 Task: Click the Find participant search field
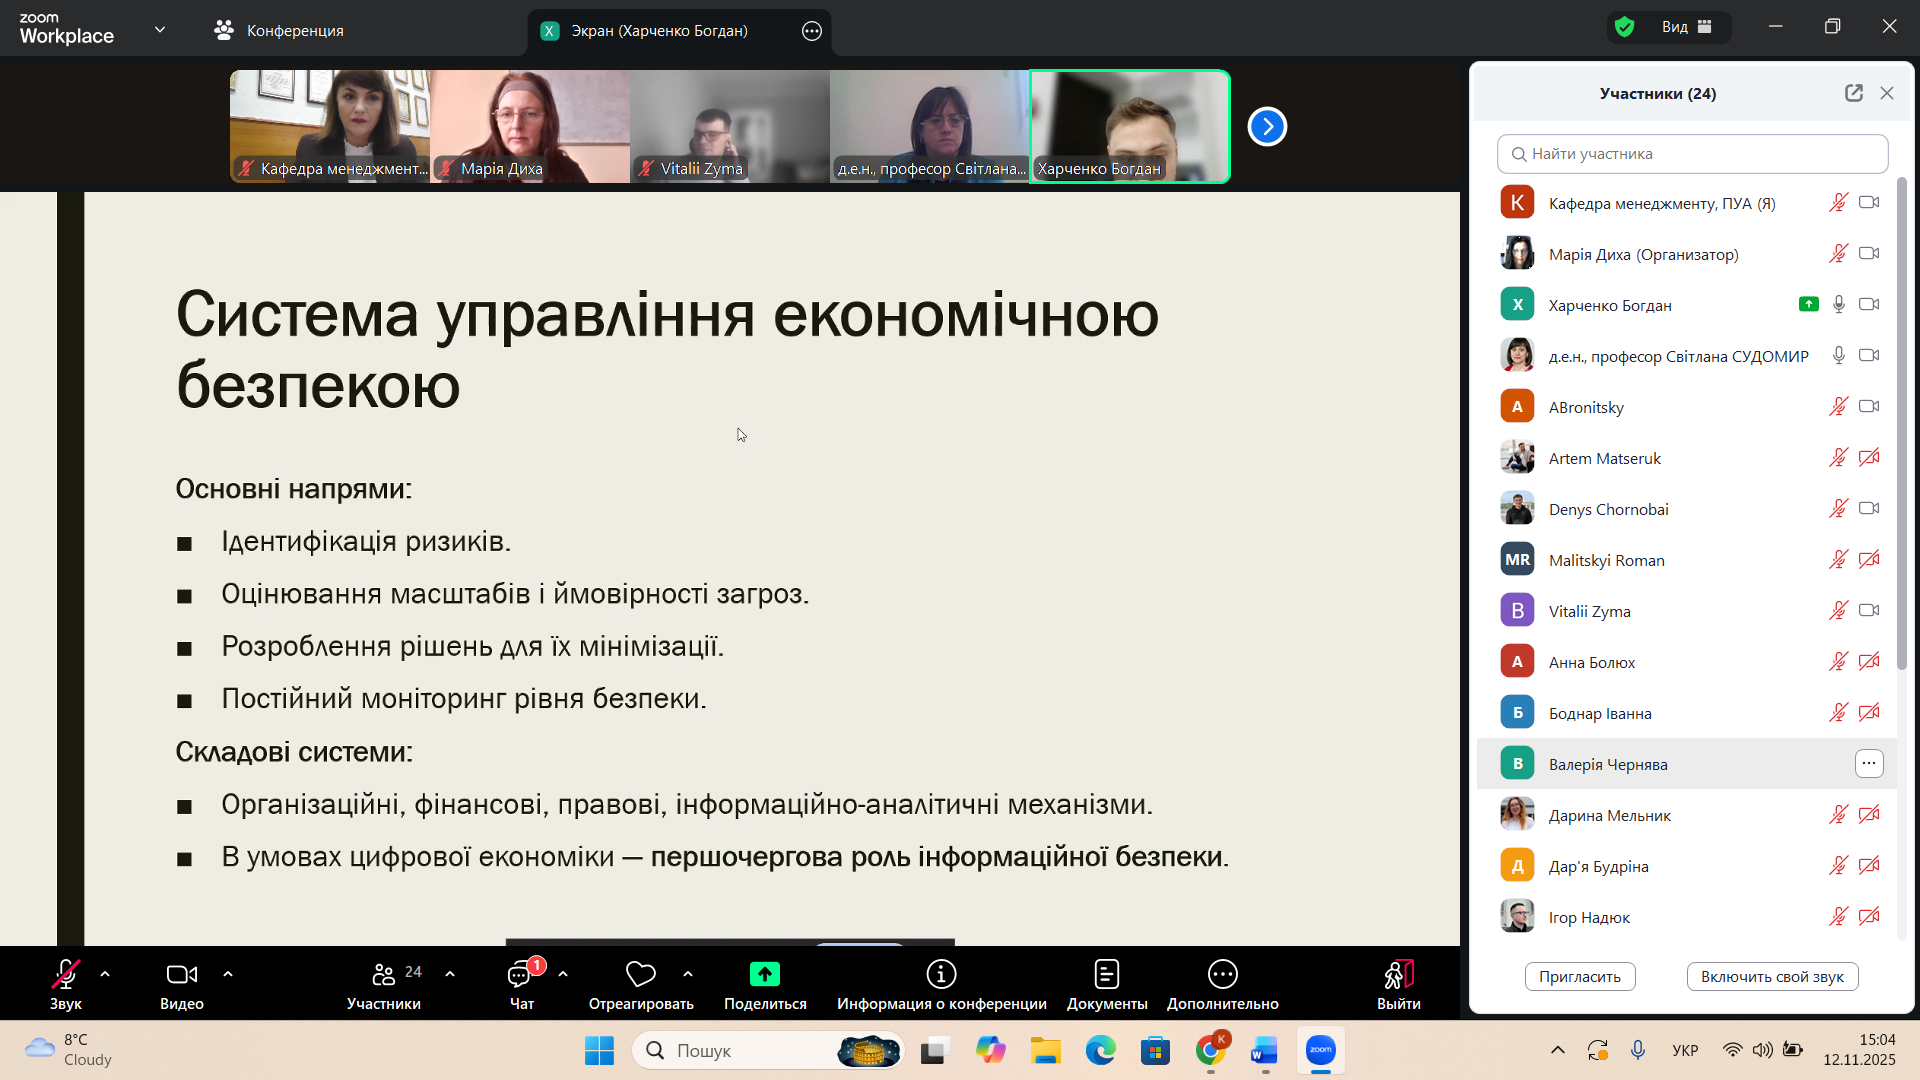[x=1692, y=154]
